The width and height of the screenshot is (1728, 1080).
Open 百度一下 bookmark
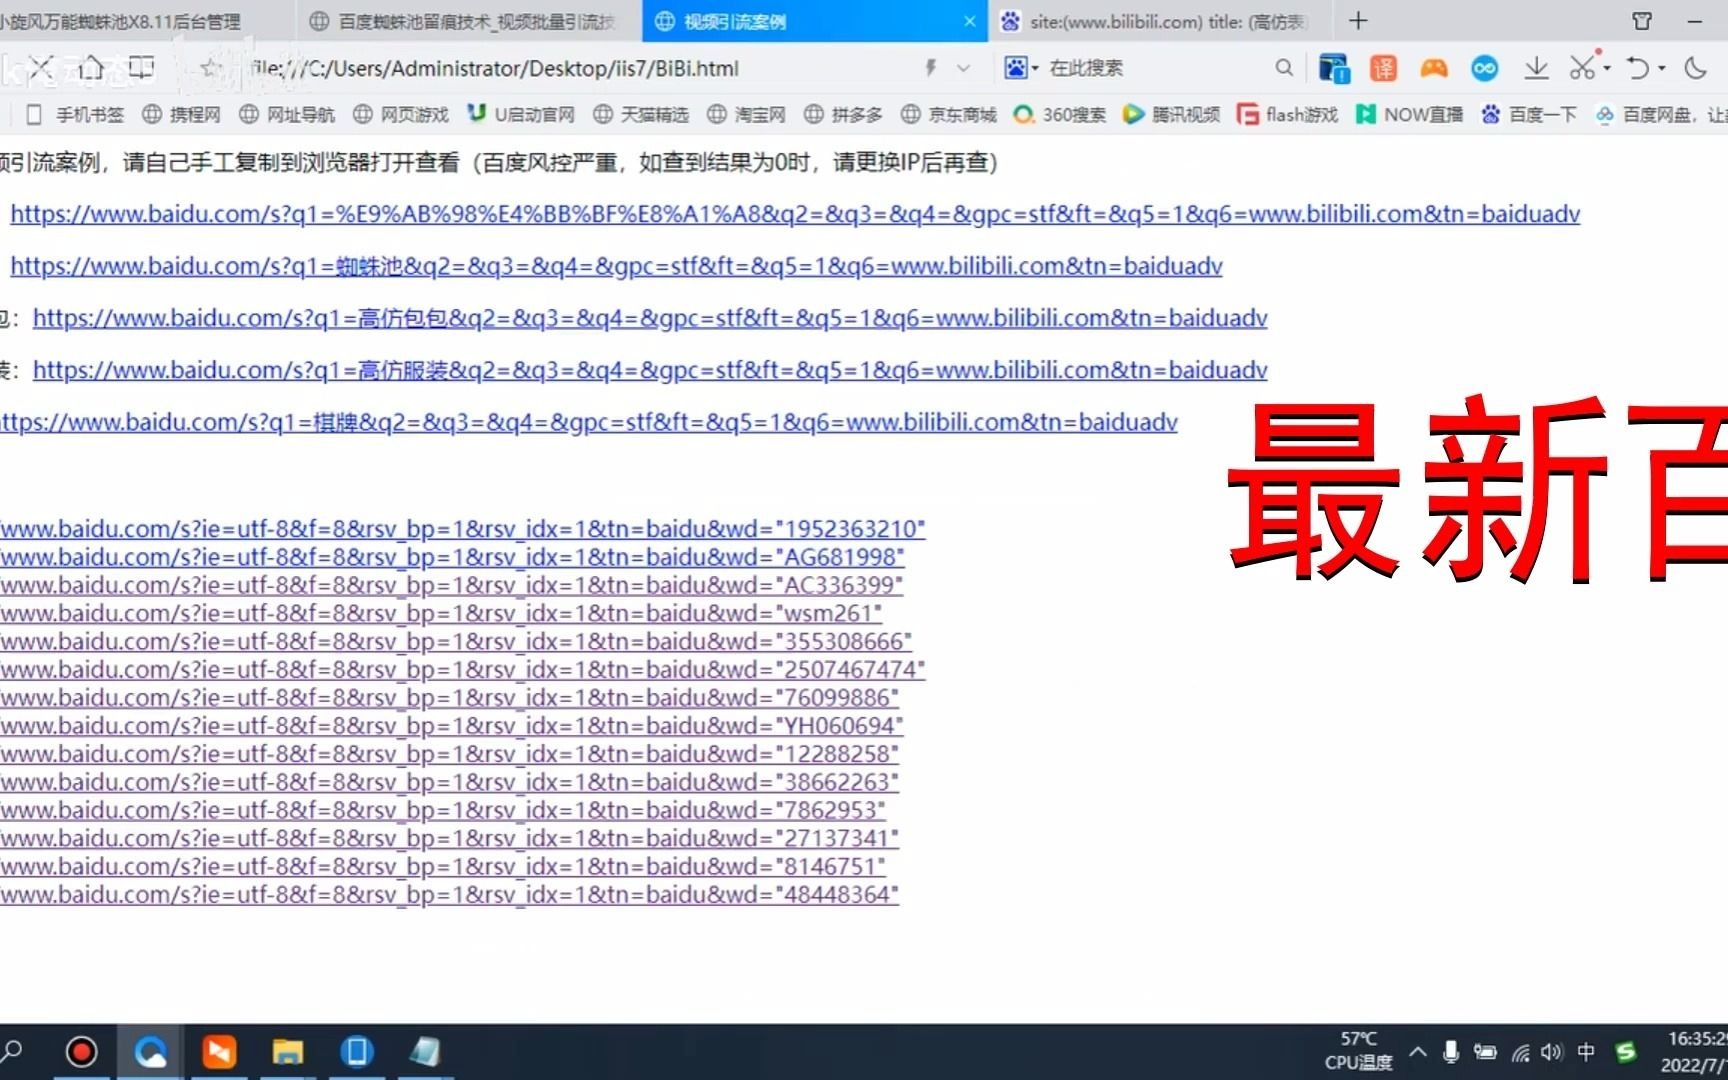tap(1529, 115)
